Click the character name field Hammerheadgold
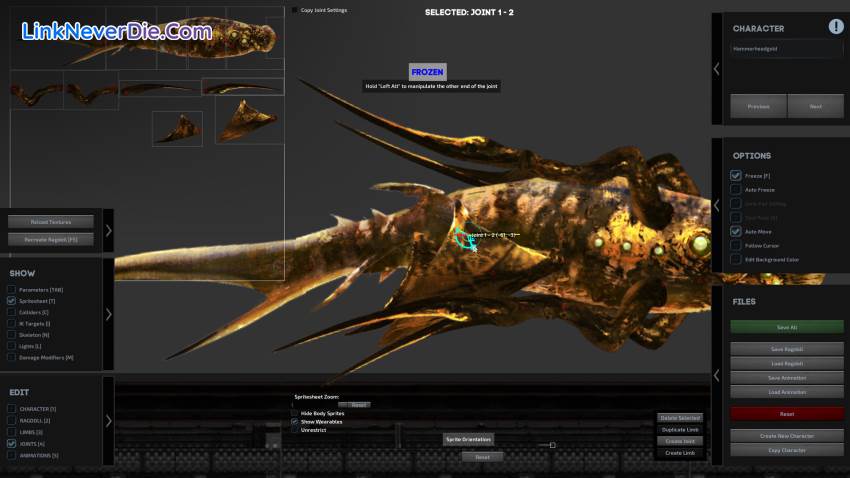Viewport: 850px width, 478px height. tap(787, 49)
